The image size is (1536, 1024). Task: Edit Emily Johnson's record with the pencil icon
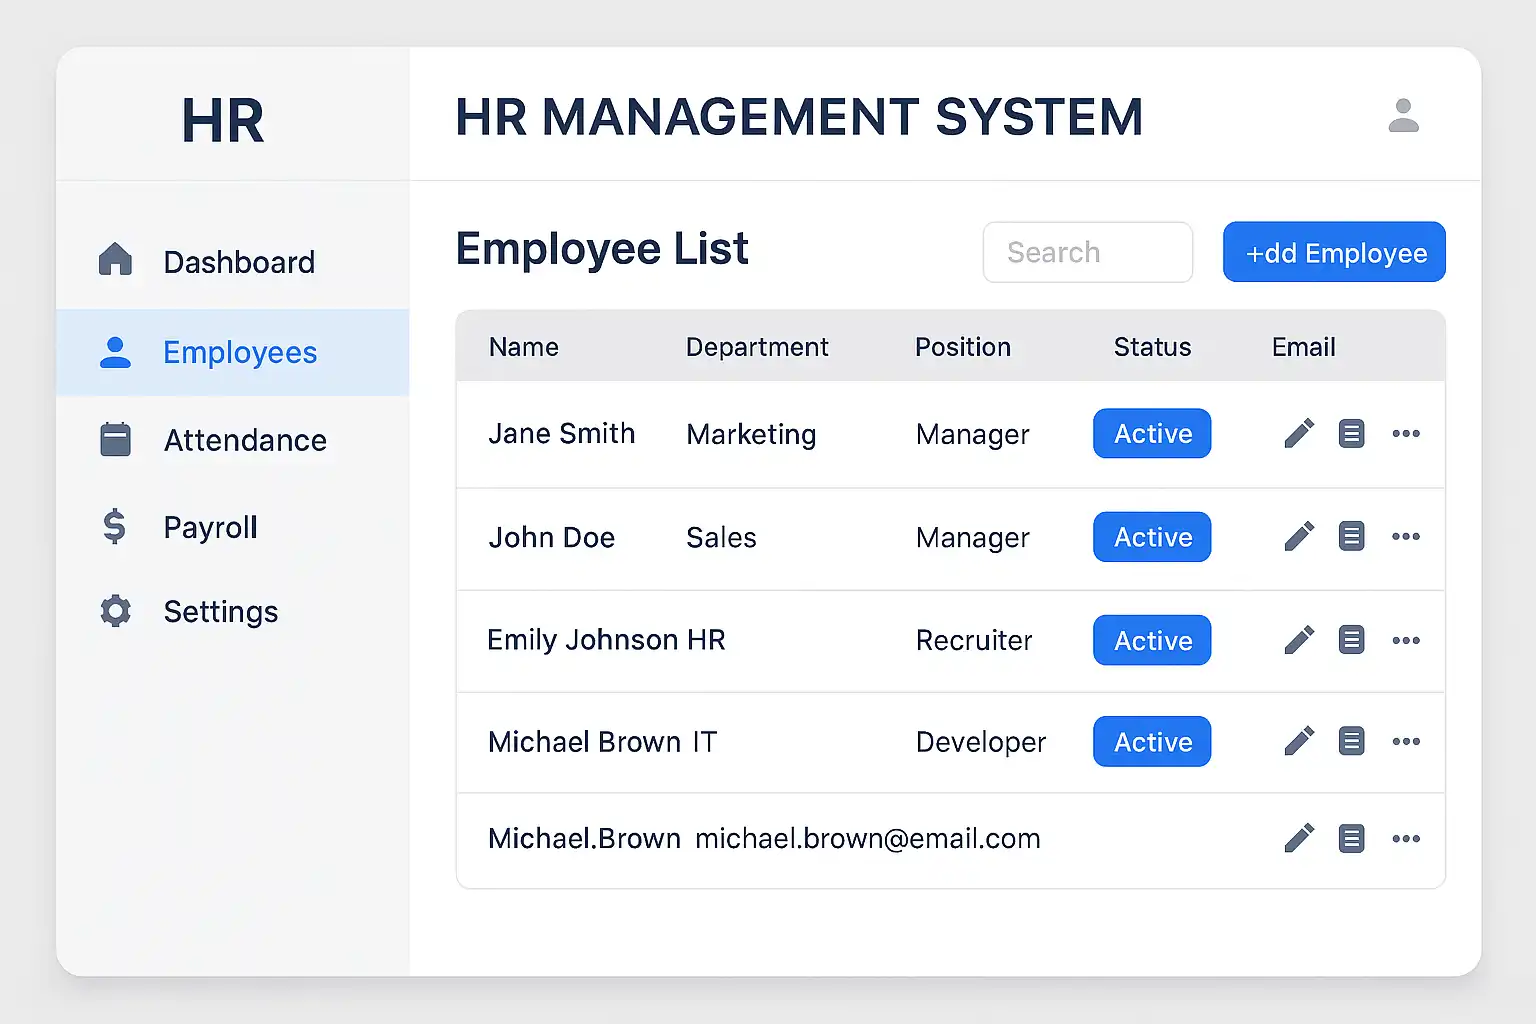click(x=1299, y=640)
